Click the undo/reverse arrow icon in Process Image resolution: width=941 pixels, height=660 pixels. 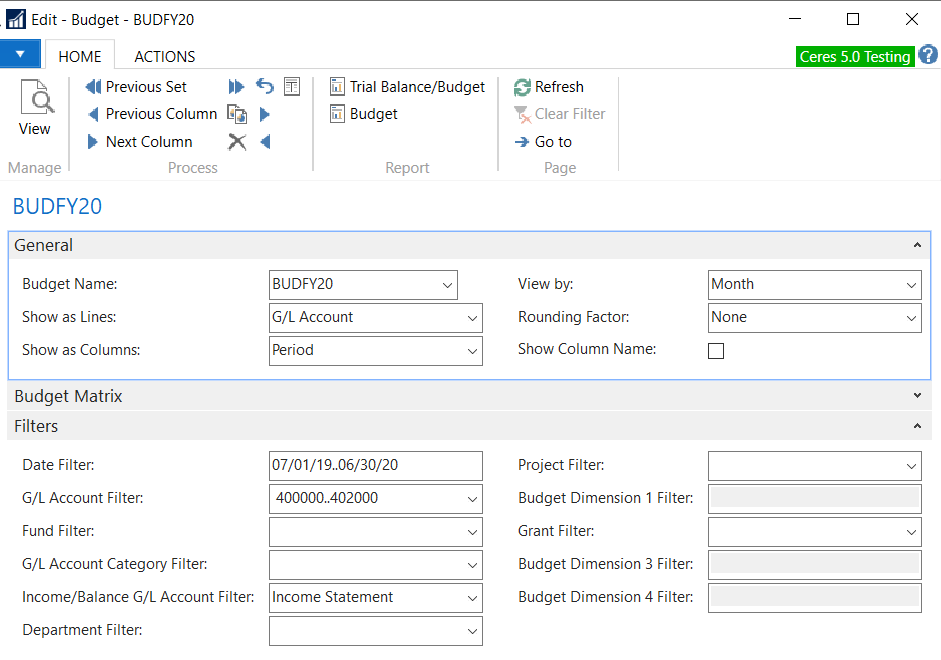pyautogui.click(x=265, y=87)
